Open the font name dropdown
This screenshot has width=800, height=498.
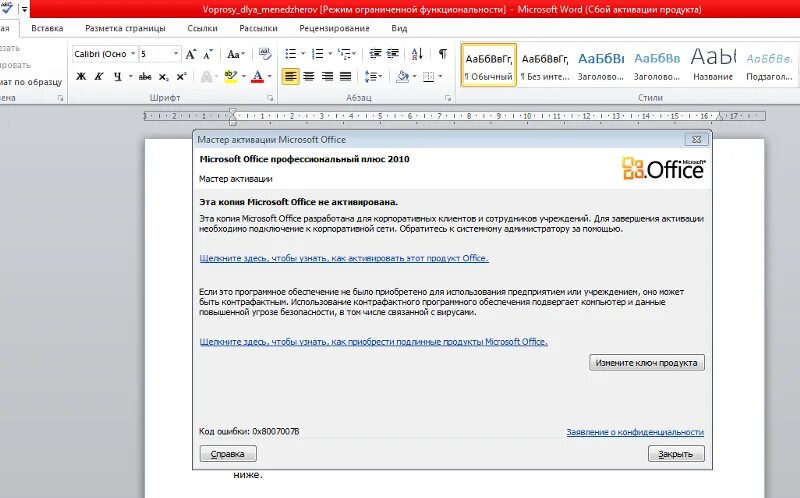tap(133, 54)
